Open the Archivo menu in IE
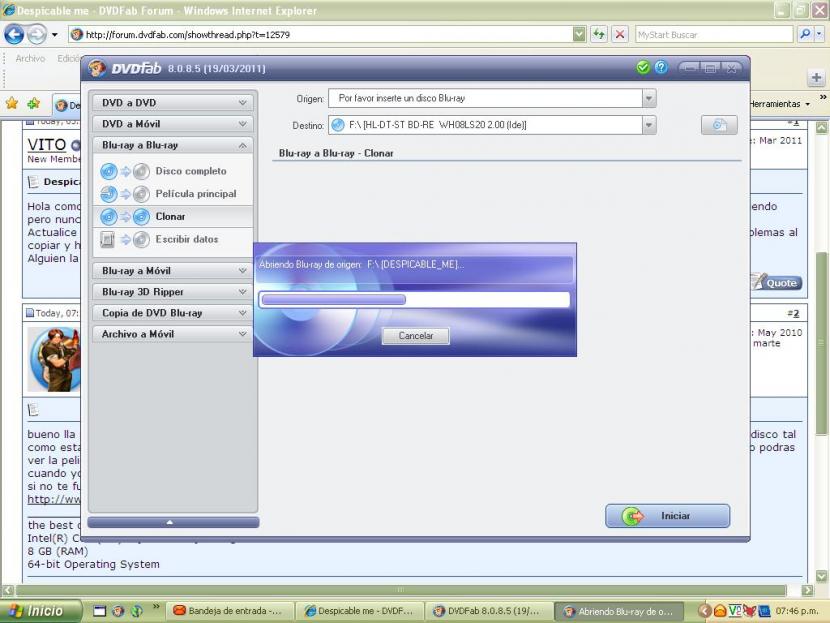Screen dimensions: 830x623 (30, 58)
